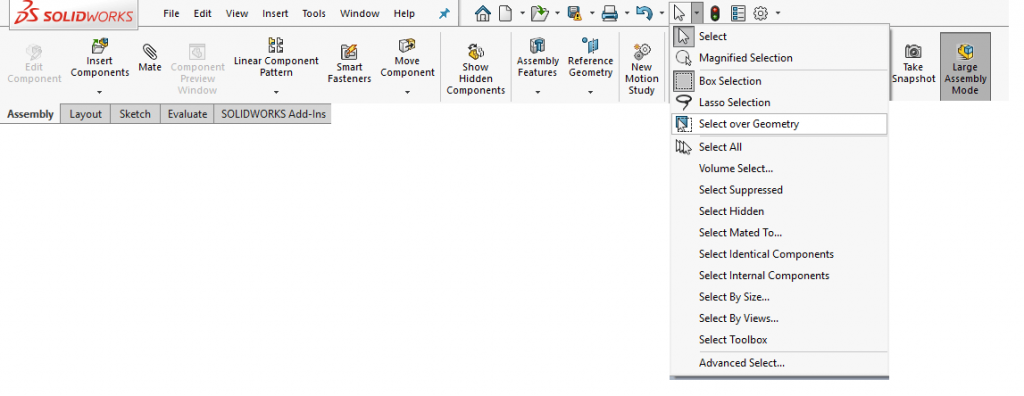Open the Window menu
1024x396 pixels.
(359, 14)
